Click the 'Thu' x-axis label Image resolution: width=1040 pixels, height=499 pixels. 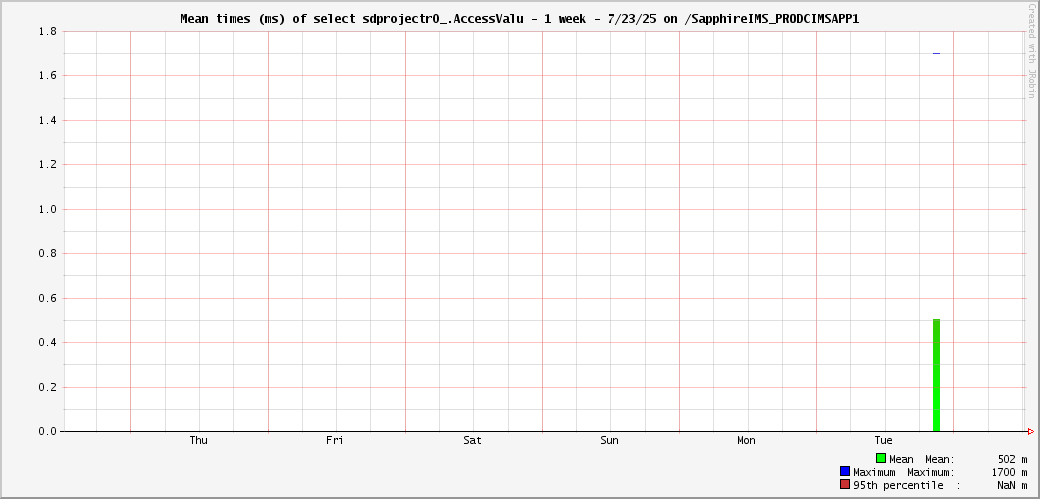point(198,440)
